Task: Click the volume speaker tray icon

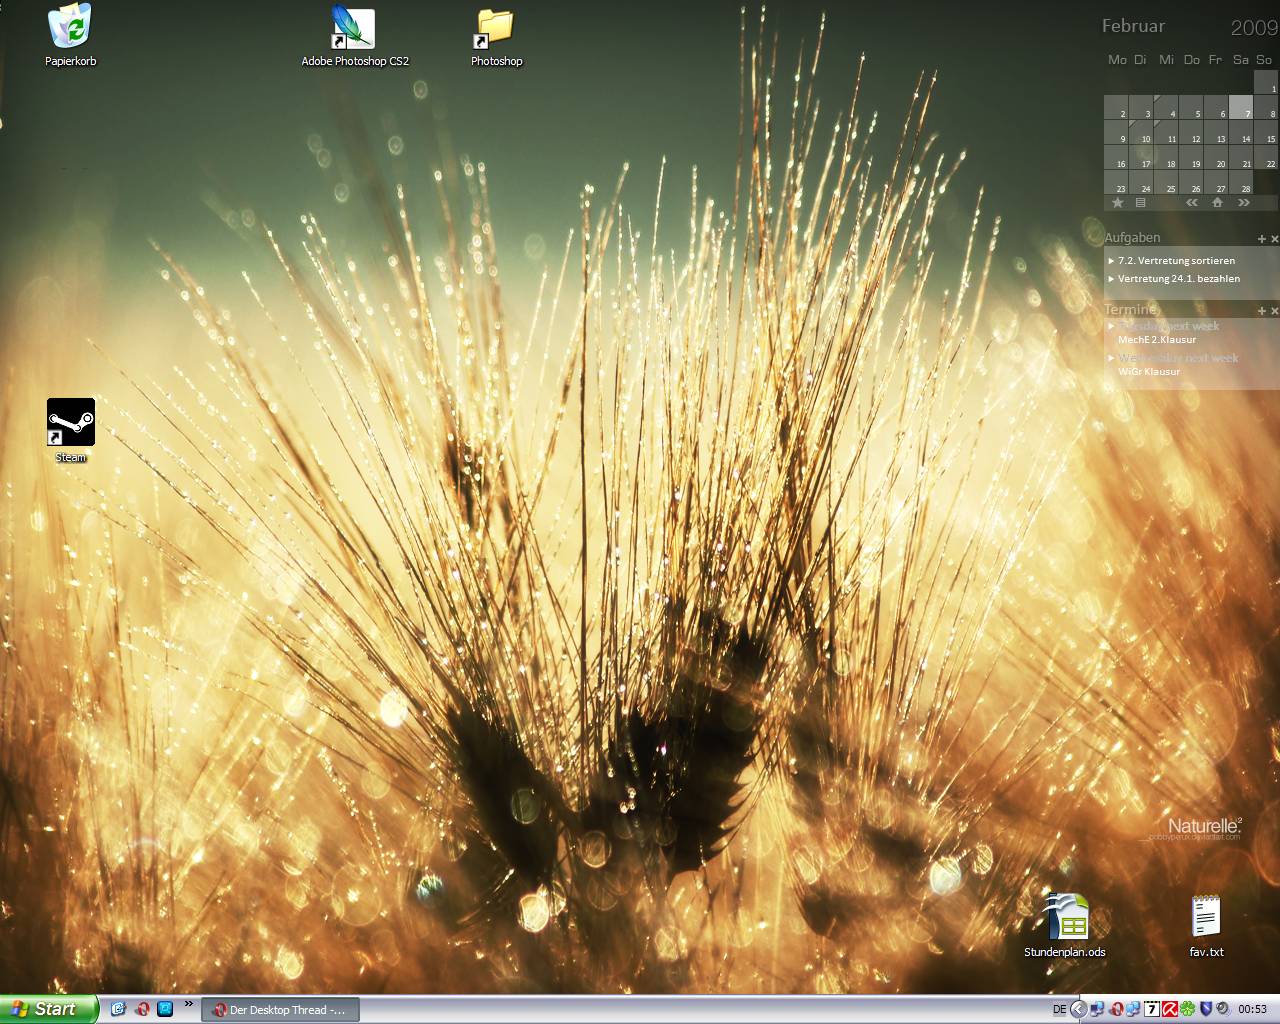Action: tap(1222, 1009)
